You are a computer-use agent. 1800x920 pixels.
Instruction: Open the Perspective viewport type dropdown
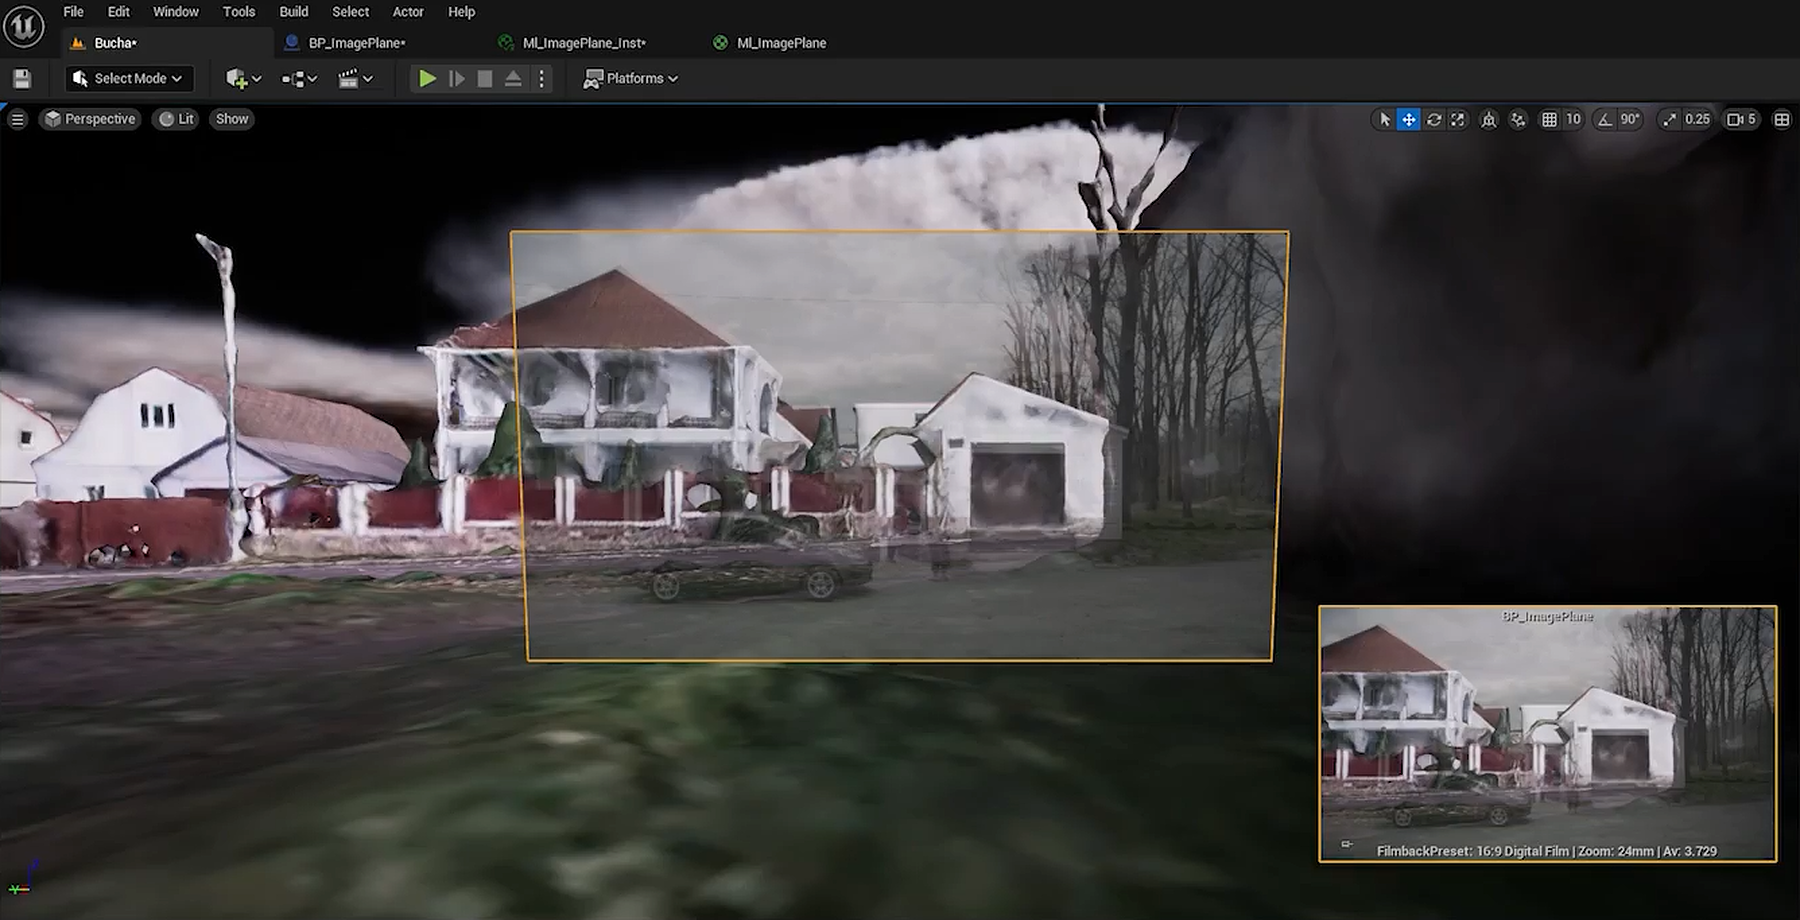(90, 119)
